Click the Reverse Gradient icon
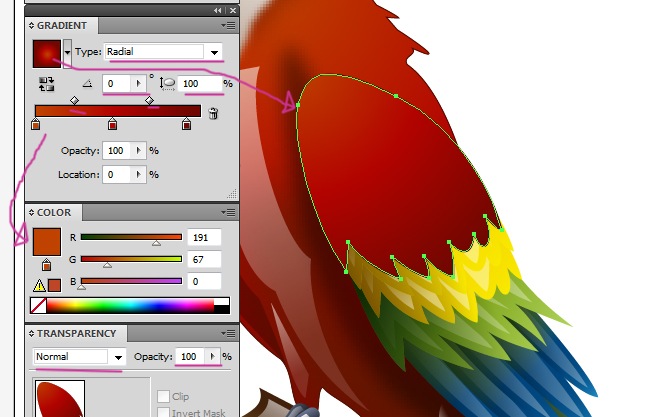Image resolution: width=650 pixels, height=417 pixels. [45, 85]
